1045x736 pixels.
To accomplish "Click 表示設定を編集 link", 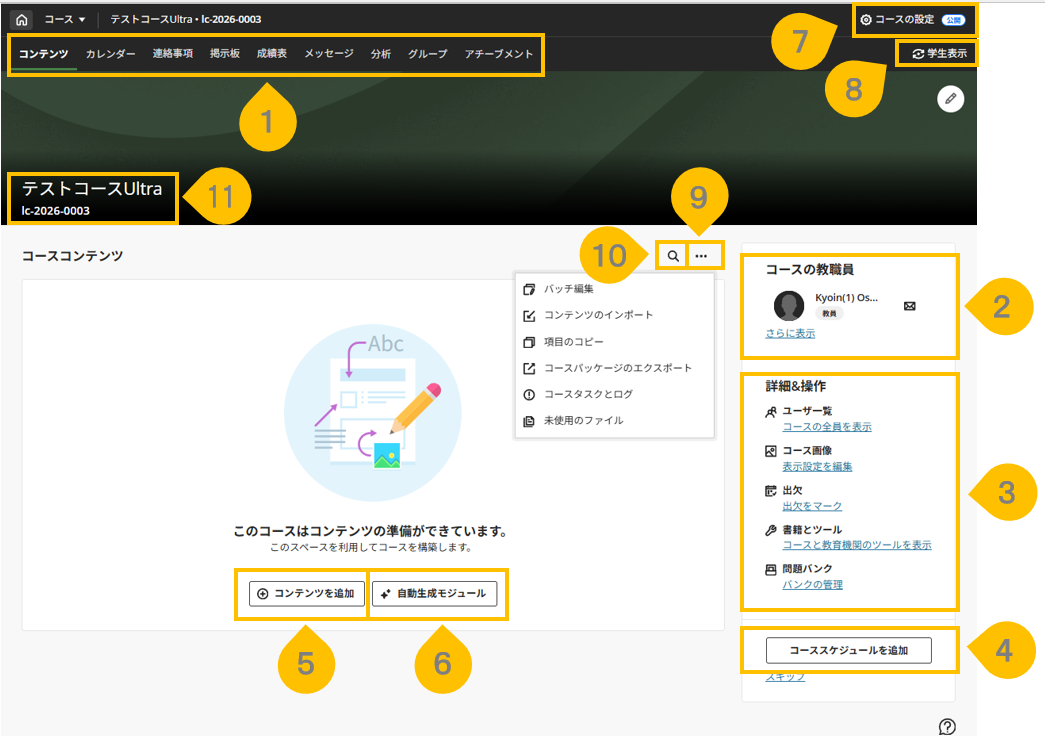I will [817, 467].
